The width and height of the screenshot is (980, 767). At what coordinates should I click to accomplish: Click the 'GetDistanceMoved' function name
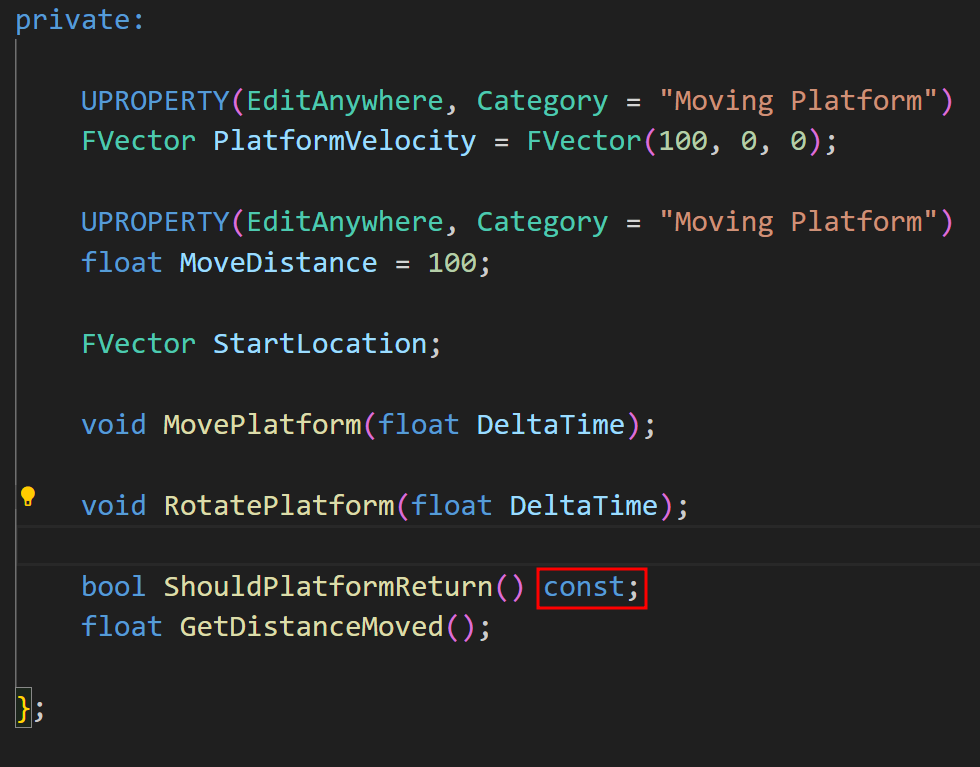pos(312,627)
